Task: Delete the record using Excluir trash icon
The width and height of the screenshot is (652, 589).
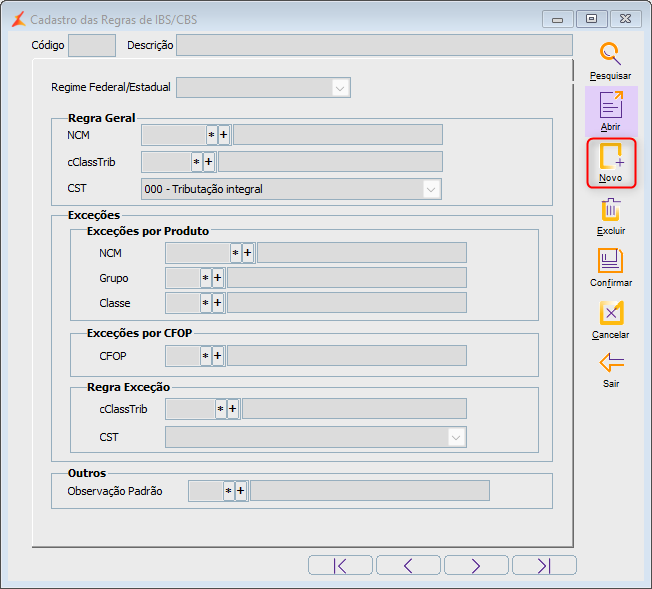Action: pos(610,210)
